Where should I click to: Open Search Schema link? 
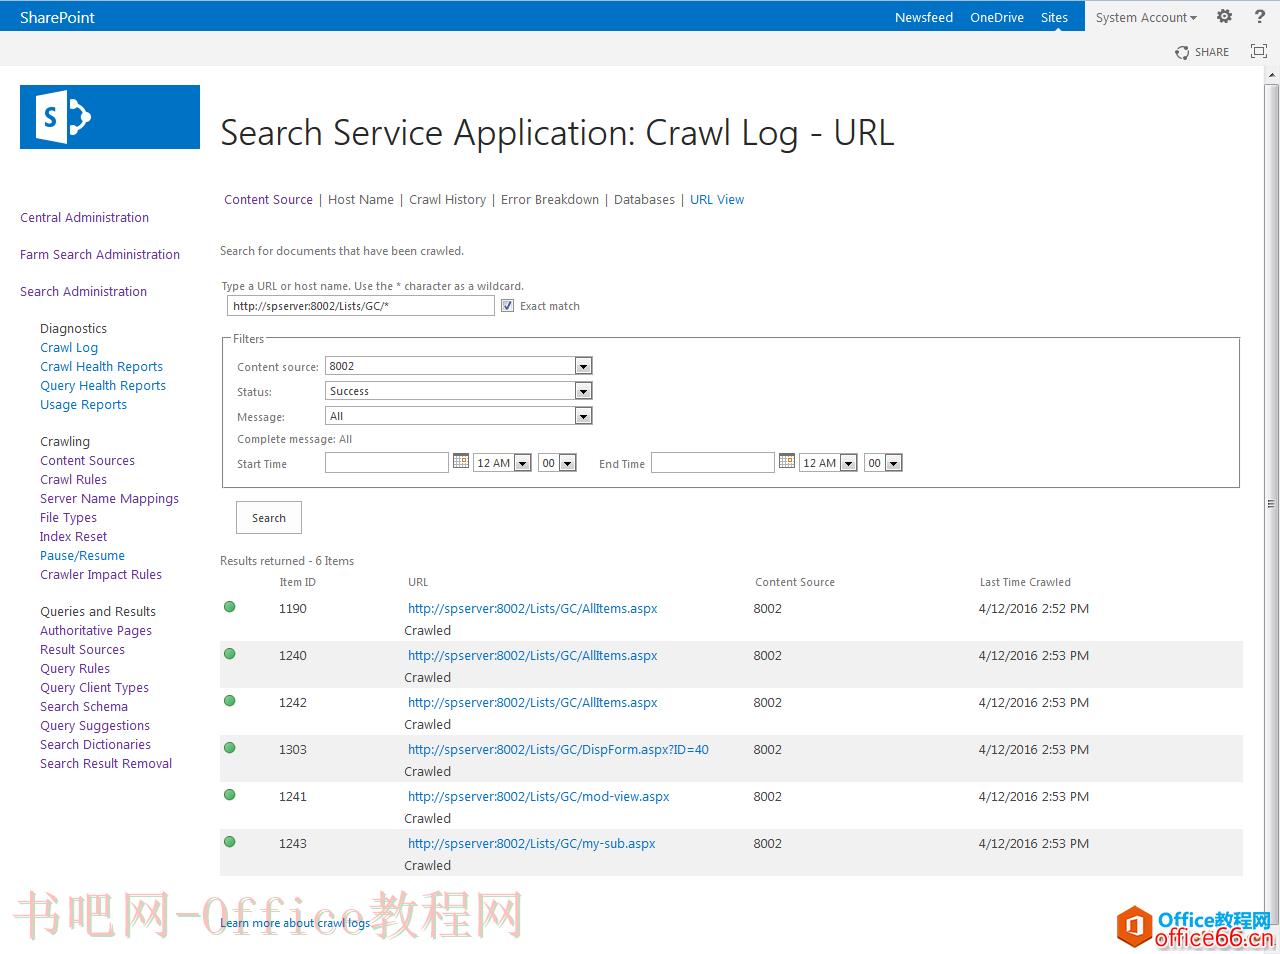[x=84, y=706]
